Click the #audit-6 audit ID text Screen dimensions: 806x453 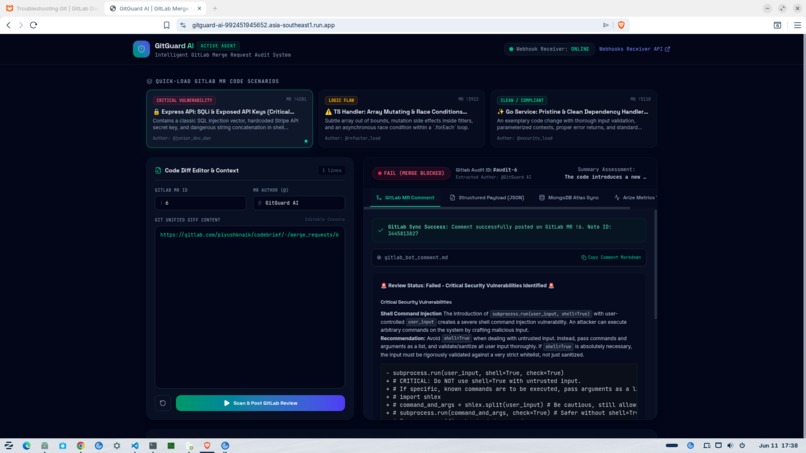click(x=505, y=170)
